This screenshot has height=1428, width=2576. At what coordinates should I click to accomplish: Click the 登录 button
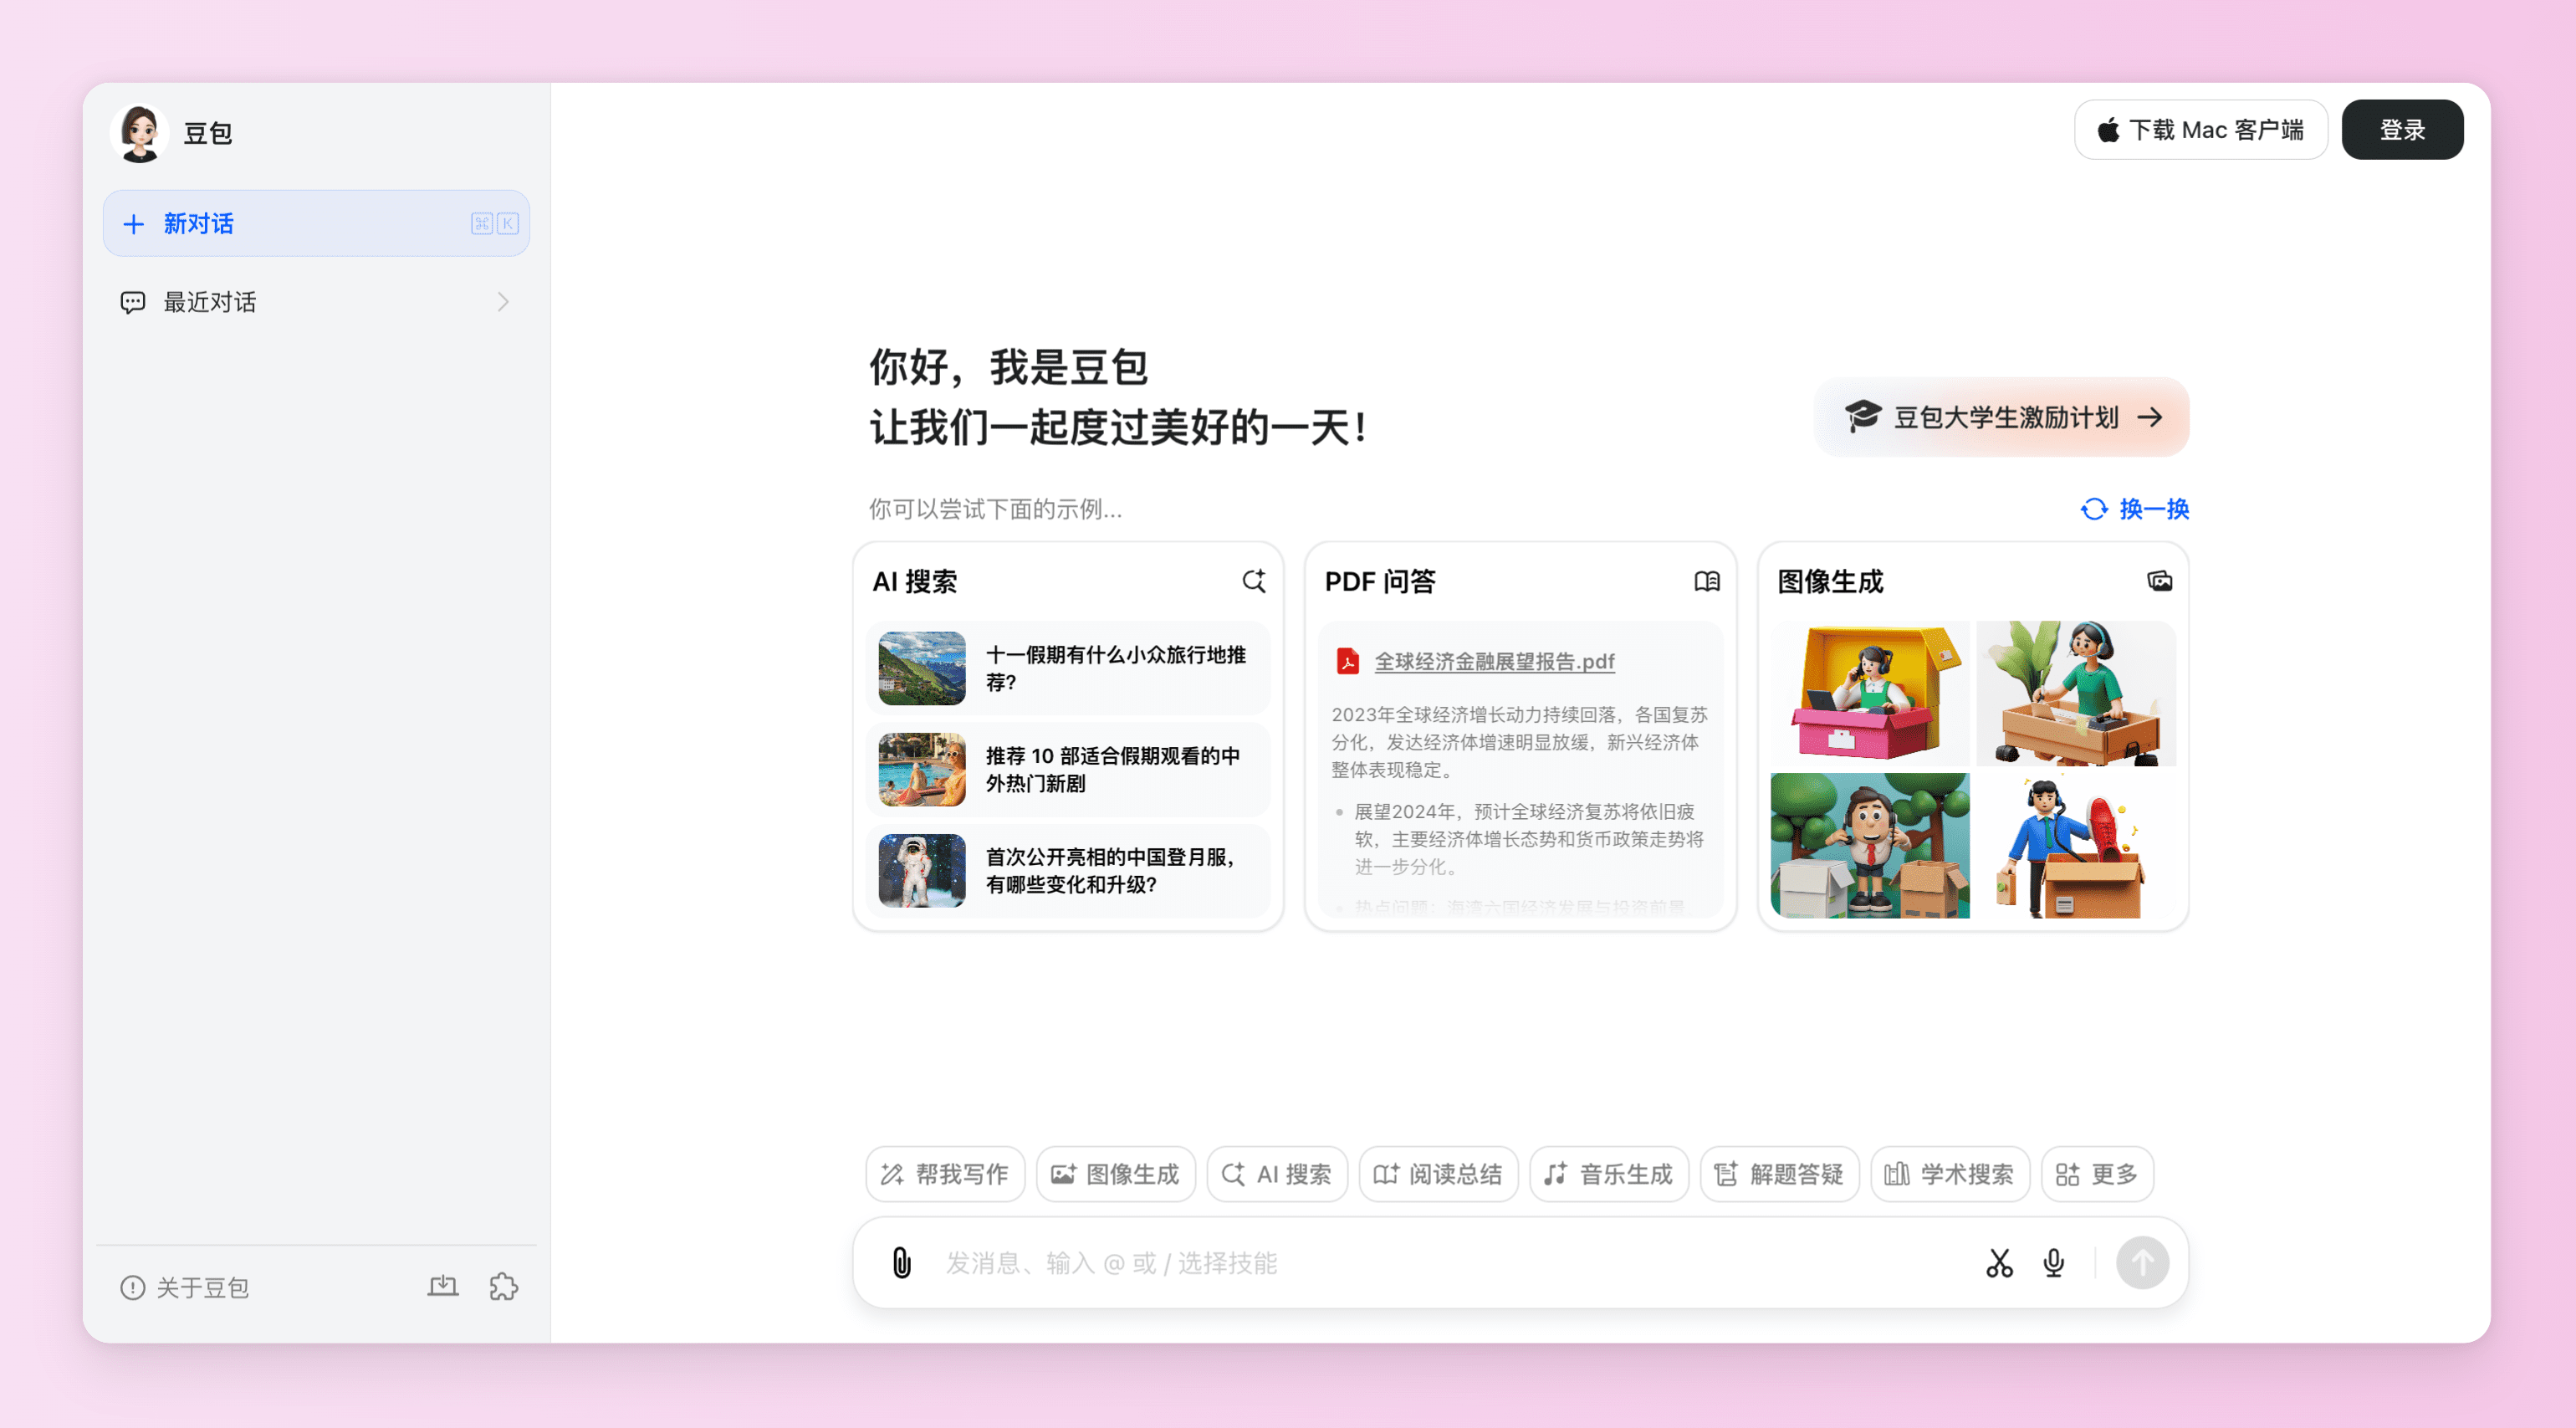(x=2401, y=130)
